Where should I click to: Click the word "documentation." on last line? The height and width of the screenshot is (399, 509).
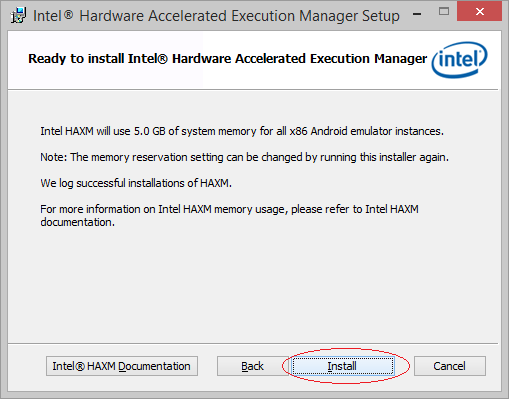coord(78,222)
